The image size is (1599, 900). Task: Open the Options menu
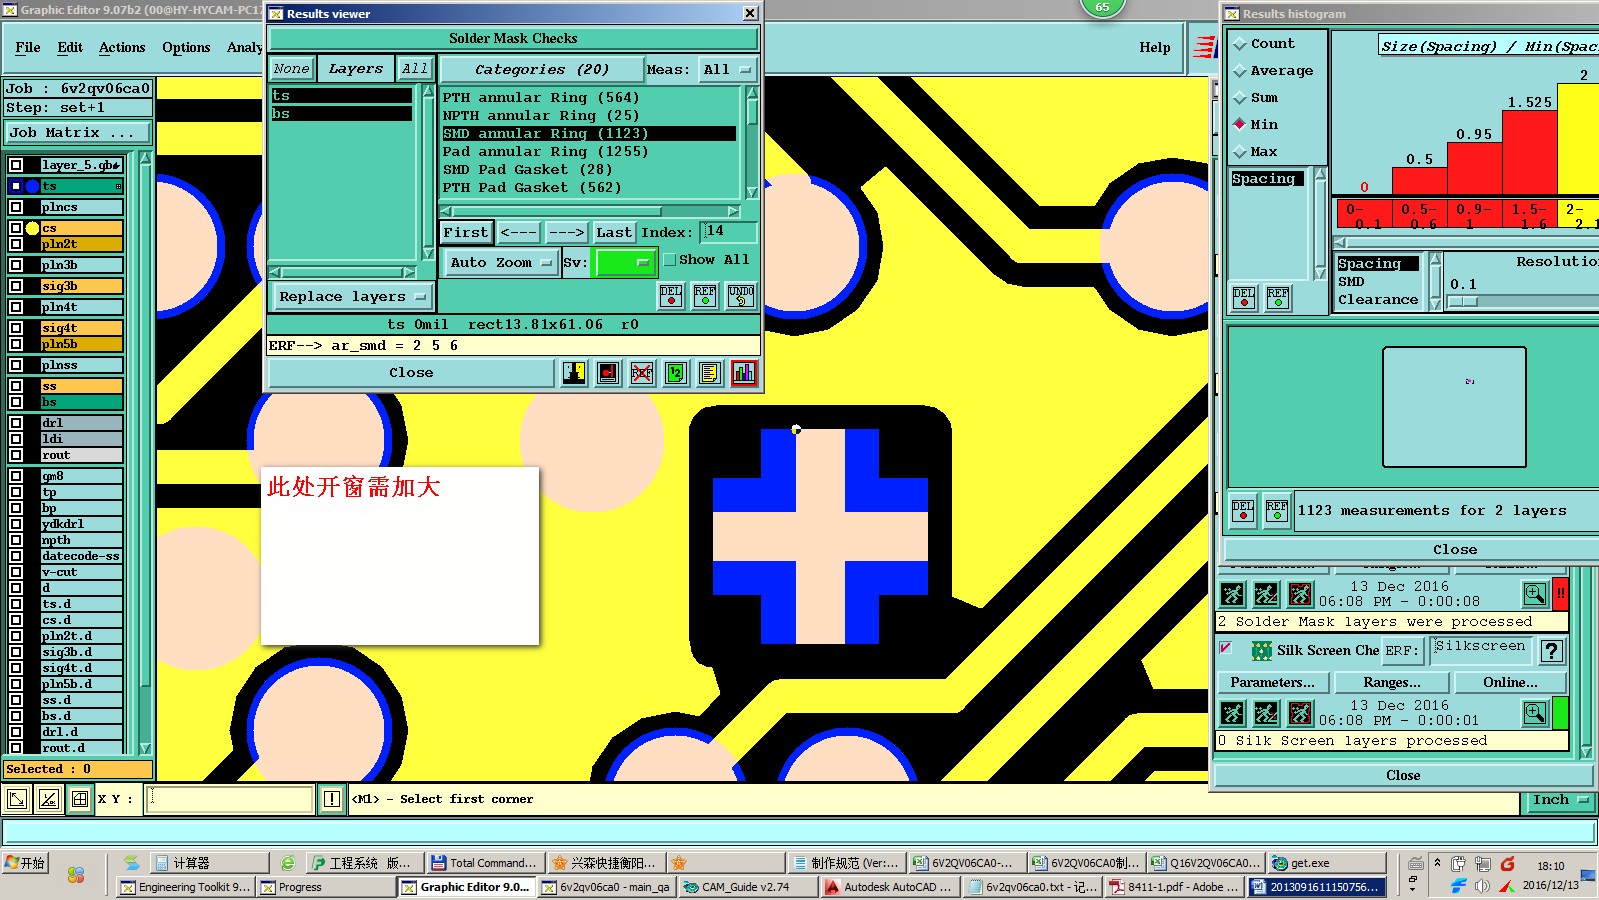[186, 47]
